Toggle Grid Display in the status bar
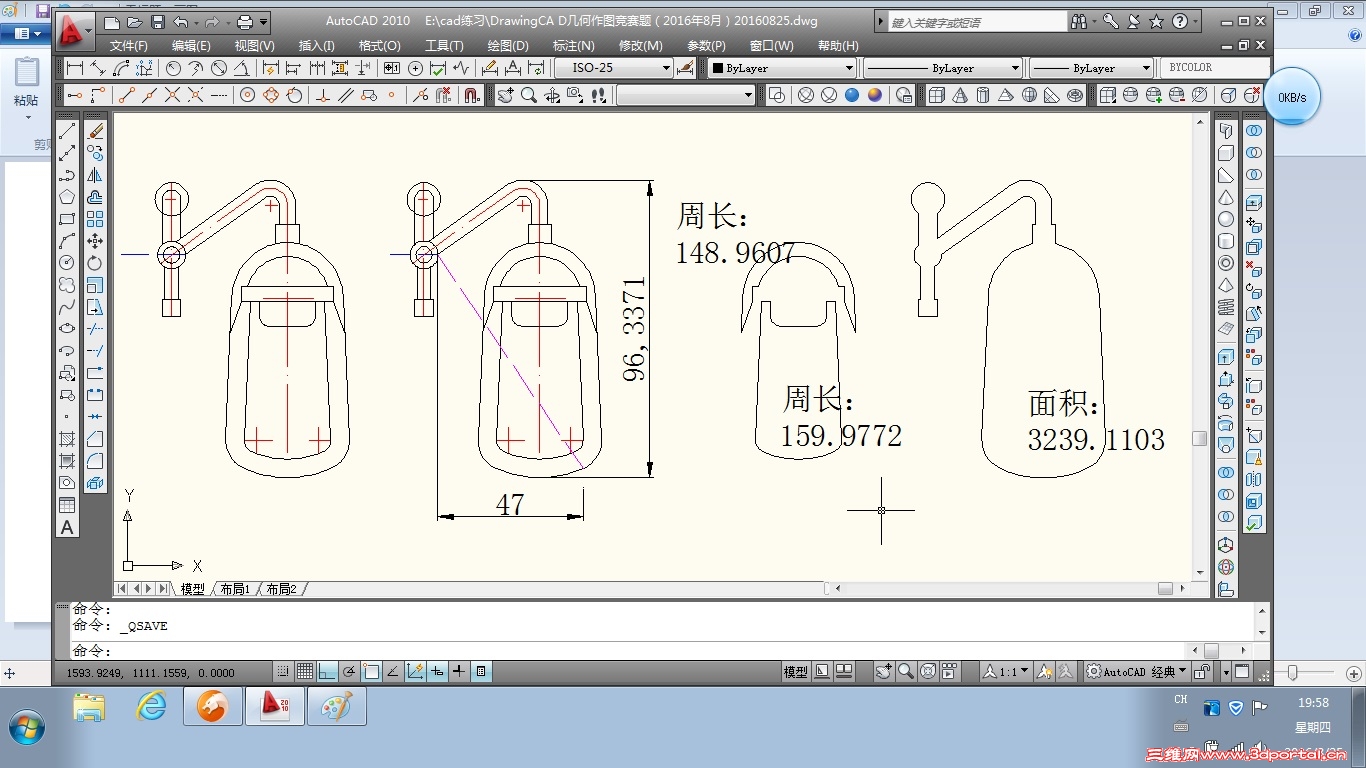Viewport: 1366px width, 768px height. coord(305,672)
